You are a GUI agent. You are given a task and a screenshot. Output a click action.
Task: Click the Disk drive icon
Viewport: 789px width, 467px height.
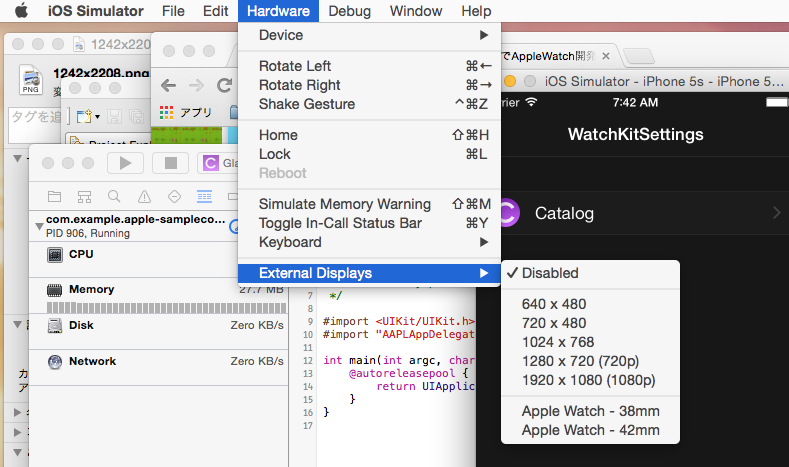coord(54,326)
